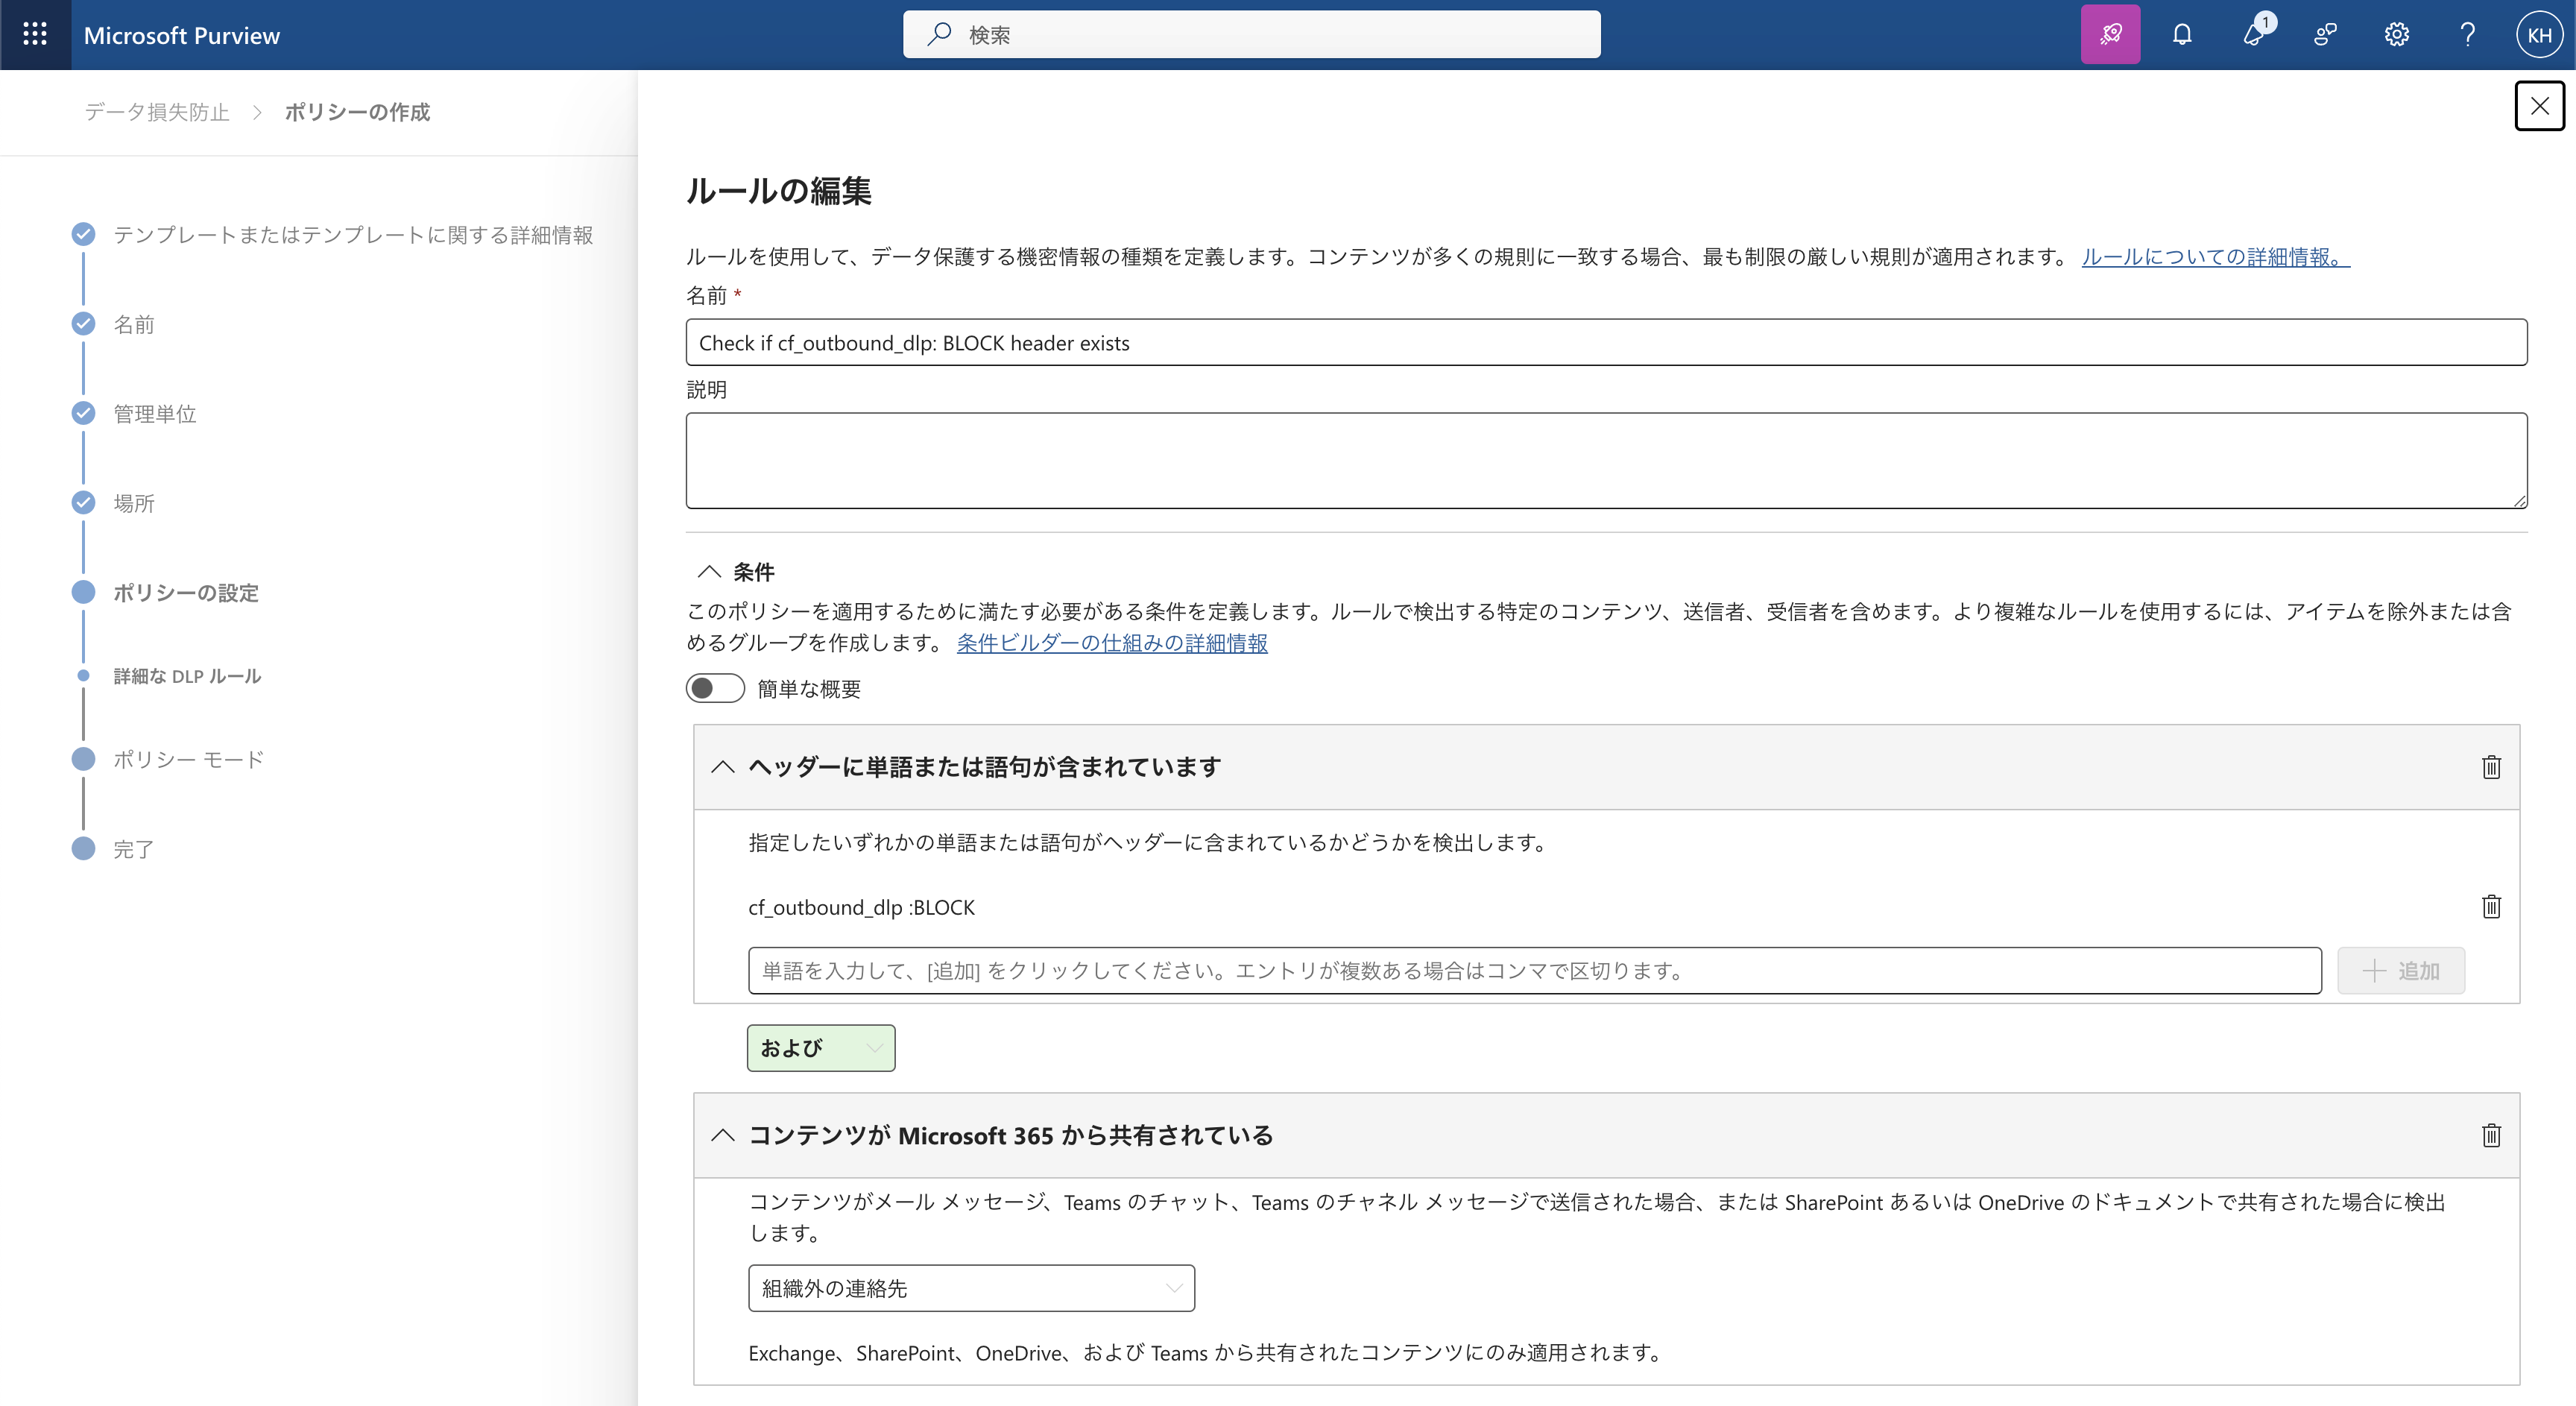The height and width of the screenshot is (1406, 2576).
Task: Delete the header contains words condition
Action: (x=2491, y=767)
